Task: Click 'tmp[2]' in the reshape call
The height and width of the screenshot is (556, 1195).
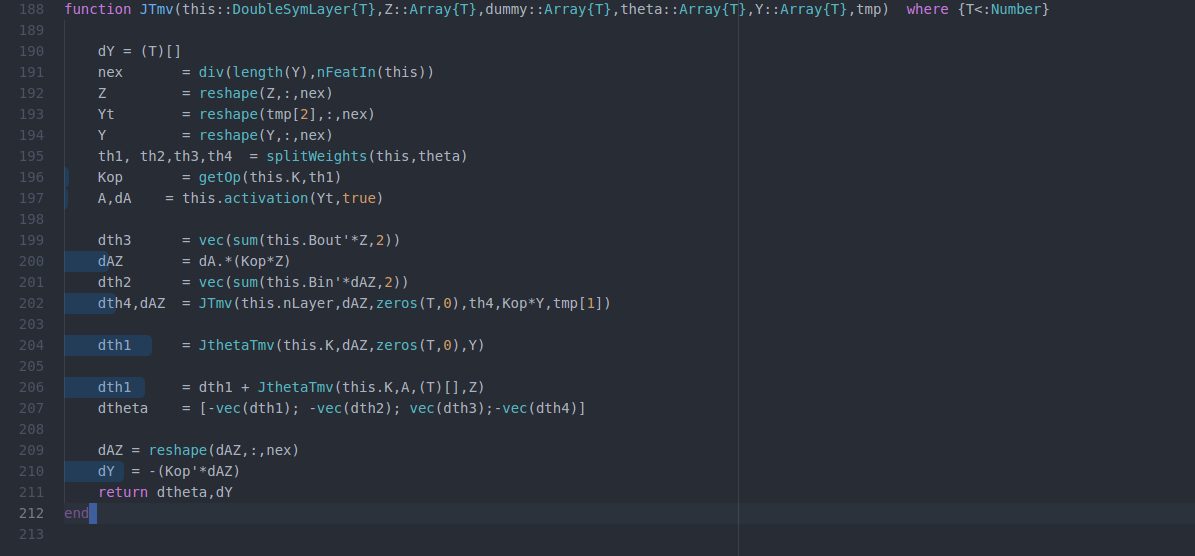Action: click(290, 114)
